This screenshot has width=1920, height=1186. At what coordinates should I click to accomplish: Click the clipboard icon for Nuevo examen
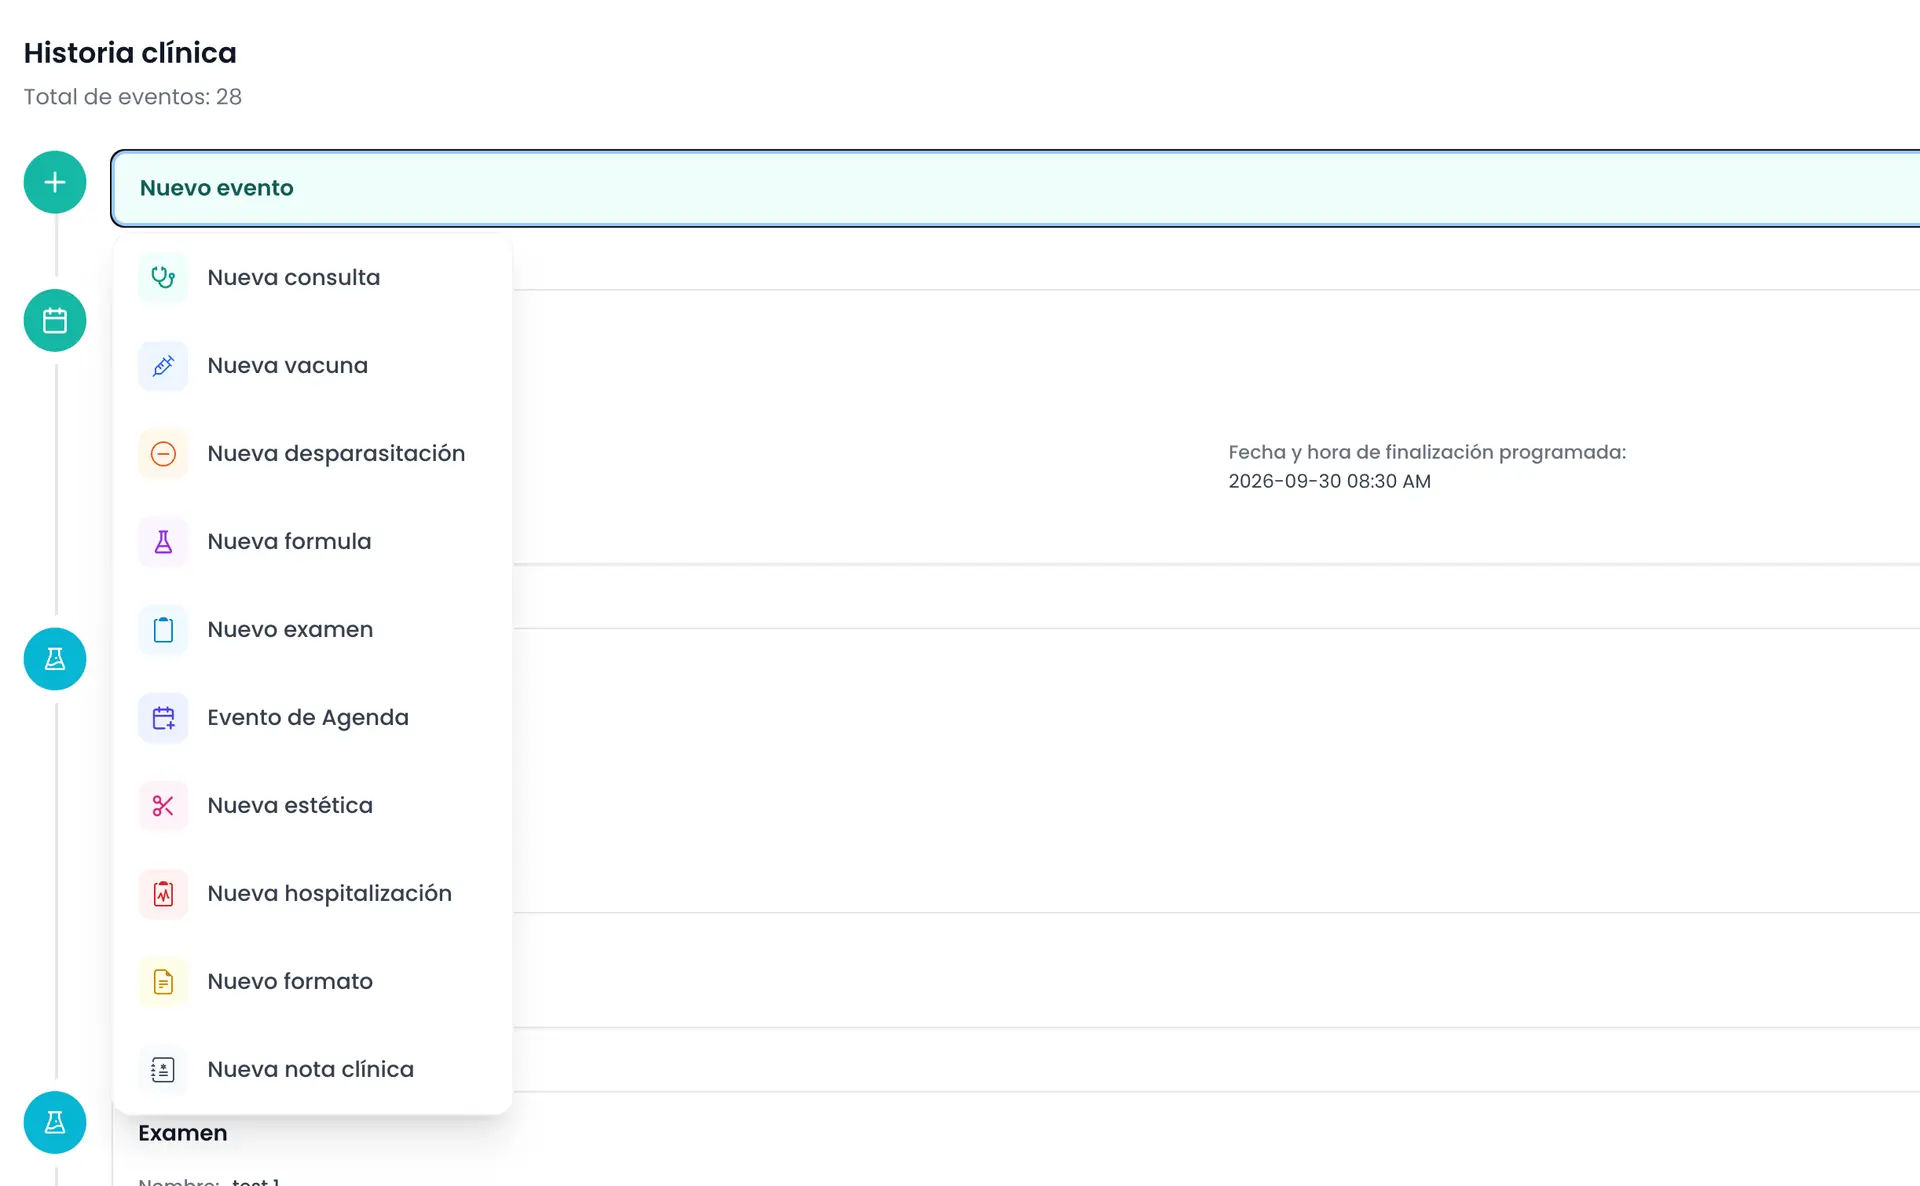tap(163, 629)
